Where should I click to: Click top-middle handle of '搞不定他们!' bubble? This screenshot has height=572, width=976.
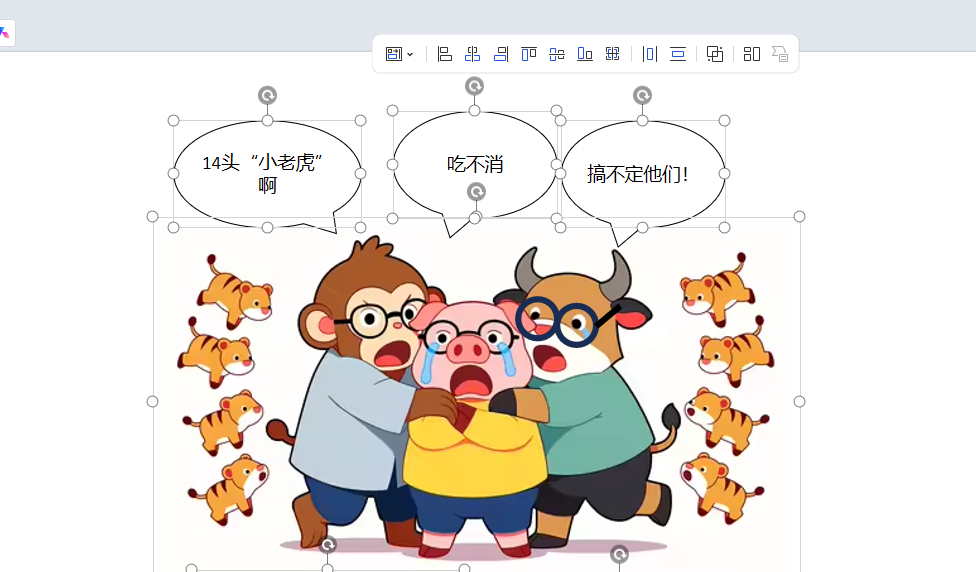[642, 121]
